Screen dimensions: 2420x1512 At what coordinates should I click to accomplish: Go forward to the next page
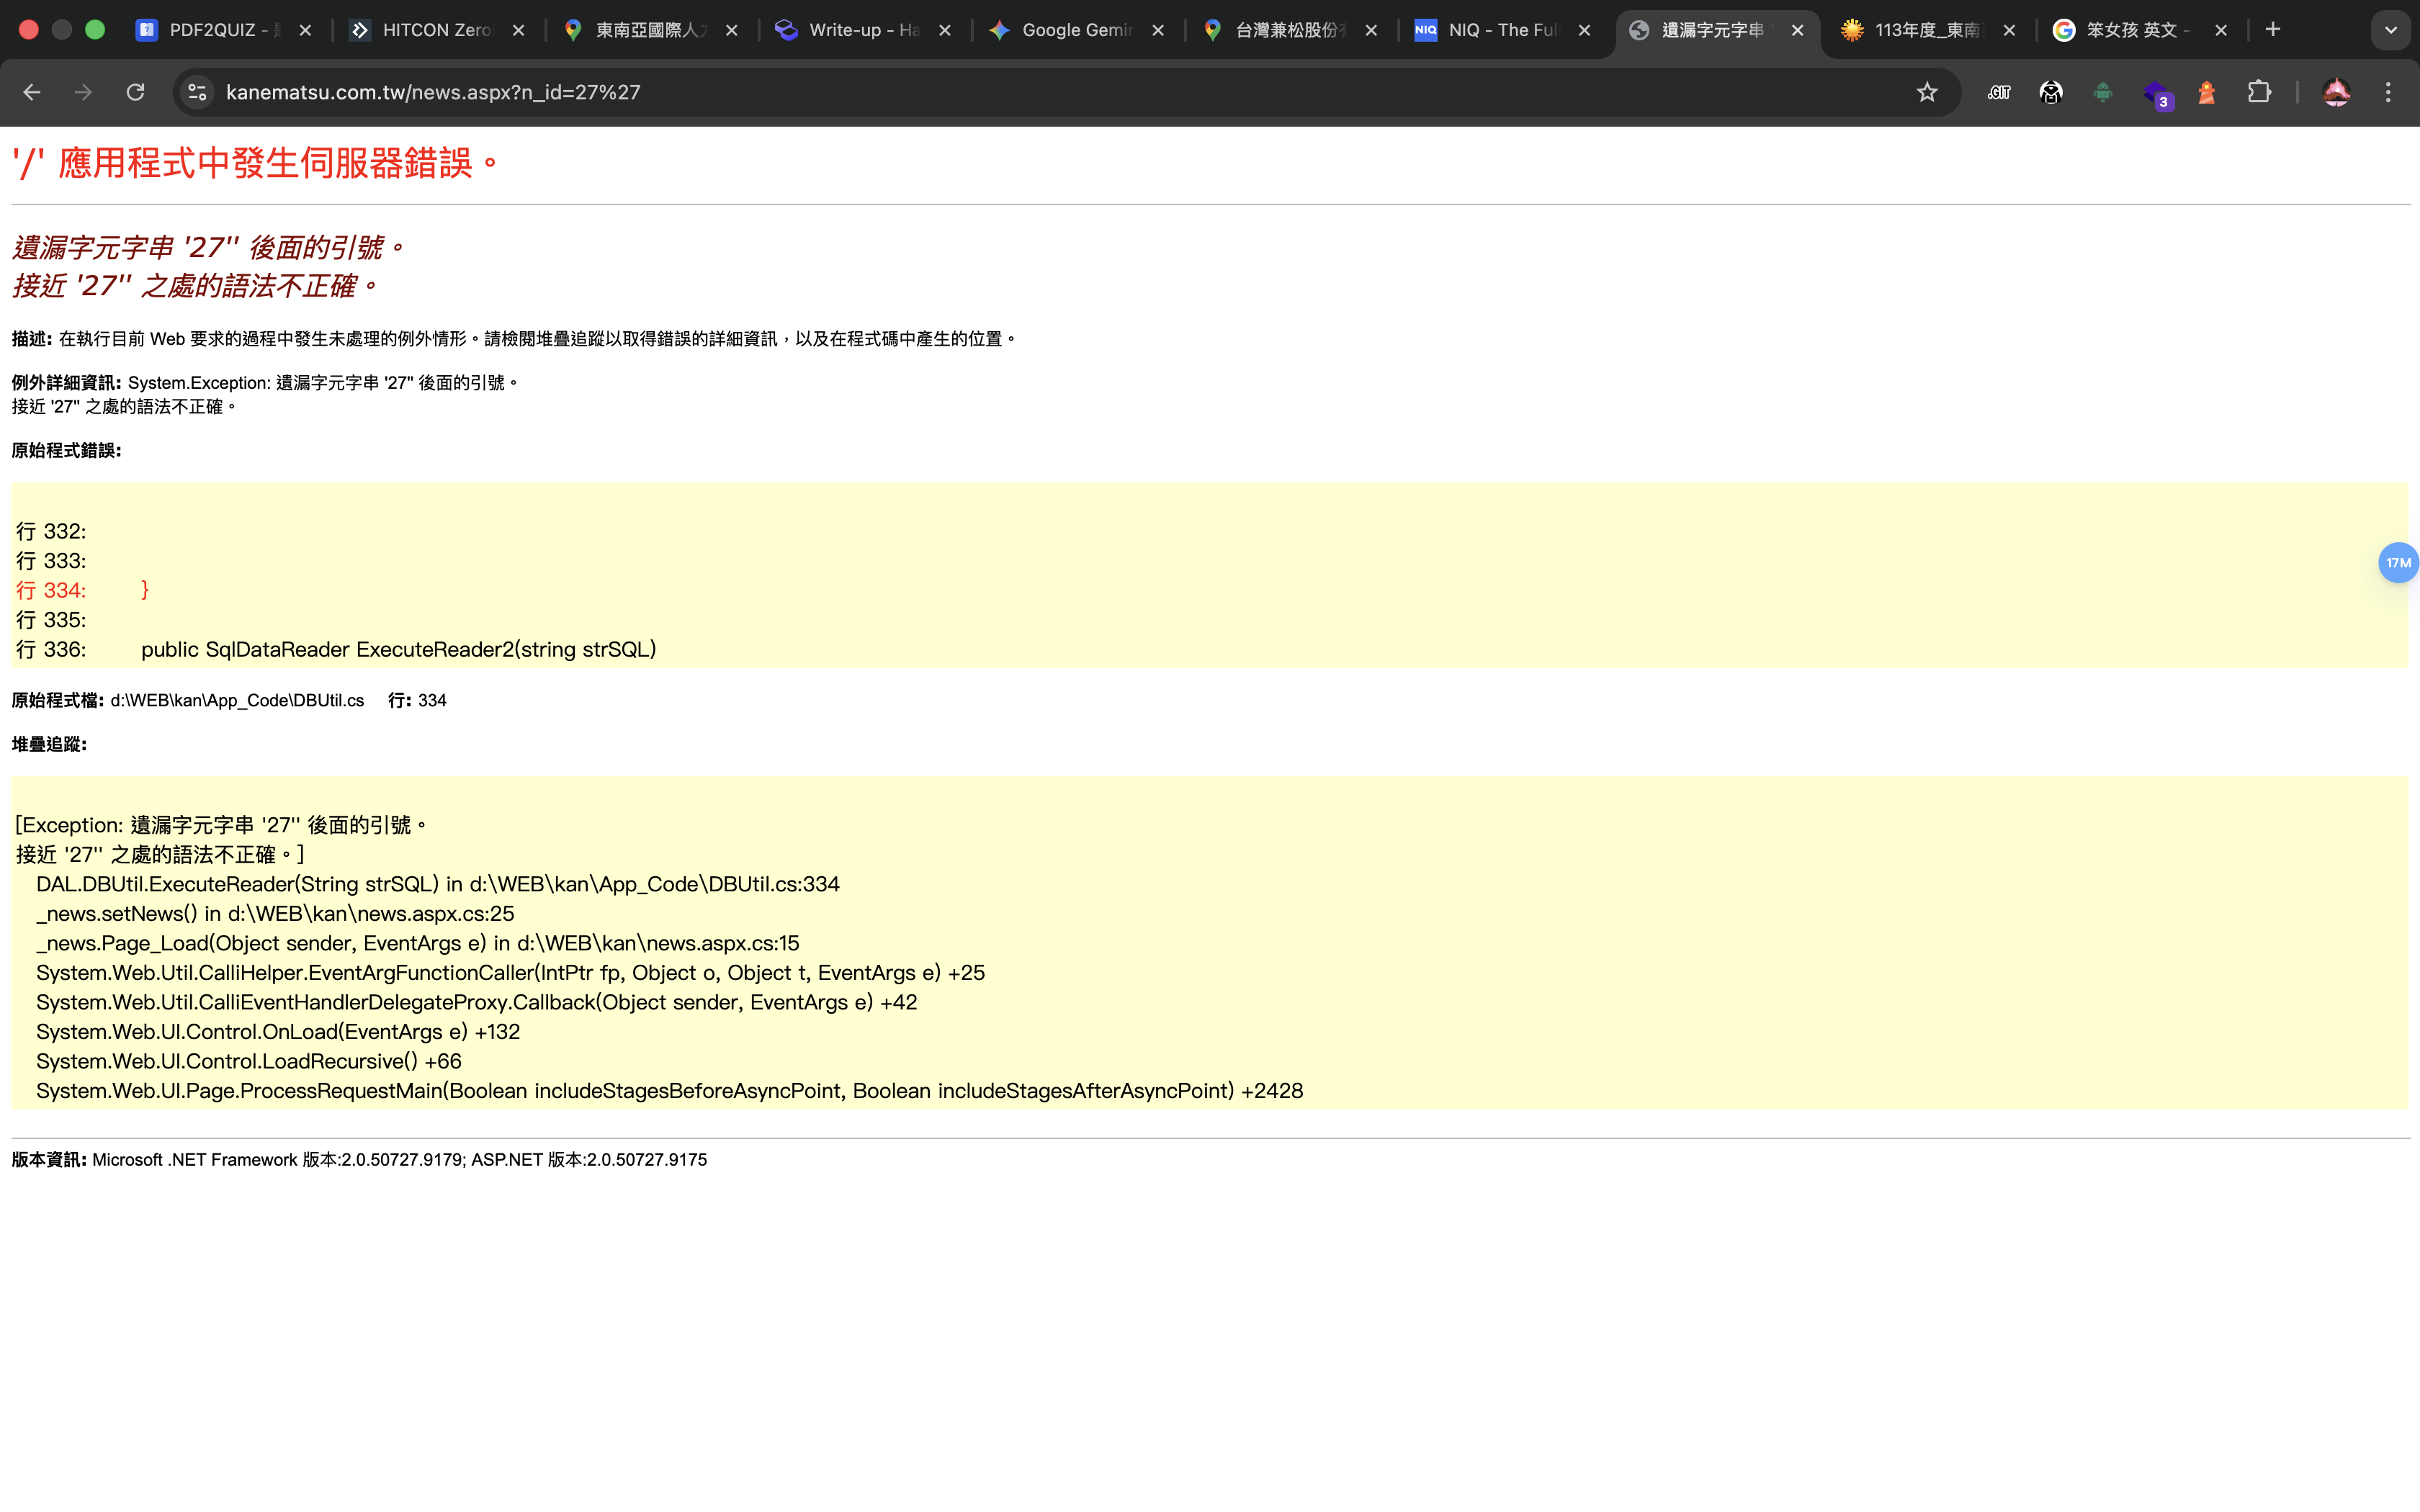click(83, 92)
